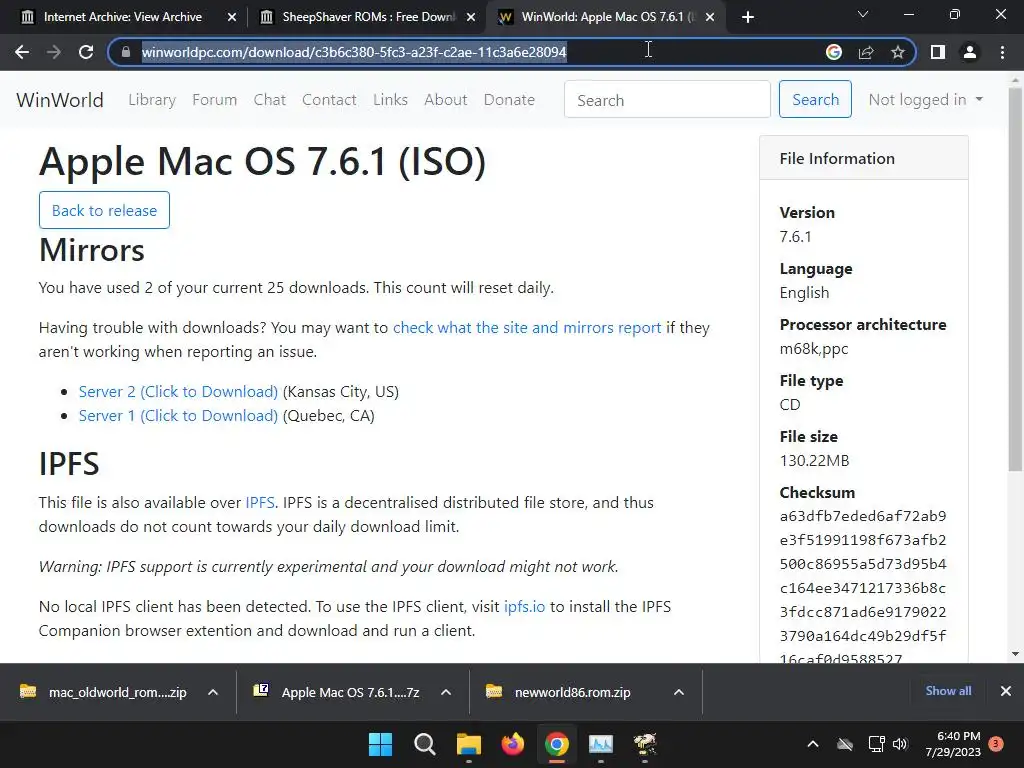Click the Back to release button

coord(104,210)
